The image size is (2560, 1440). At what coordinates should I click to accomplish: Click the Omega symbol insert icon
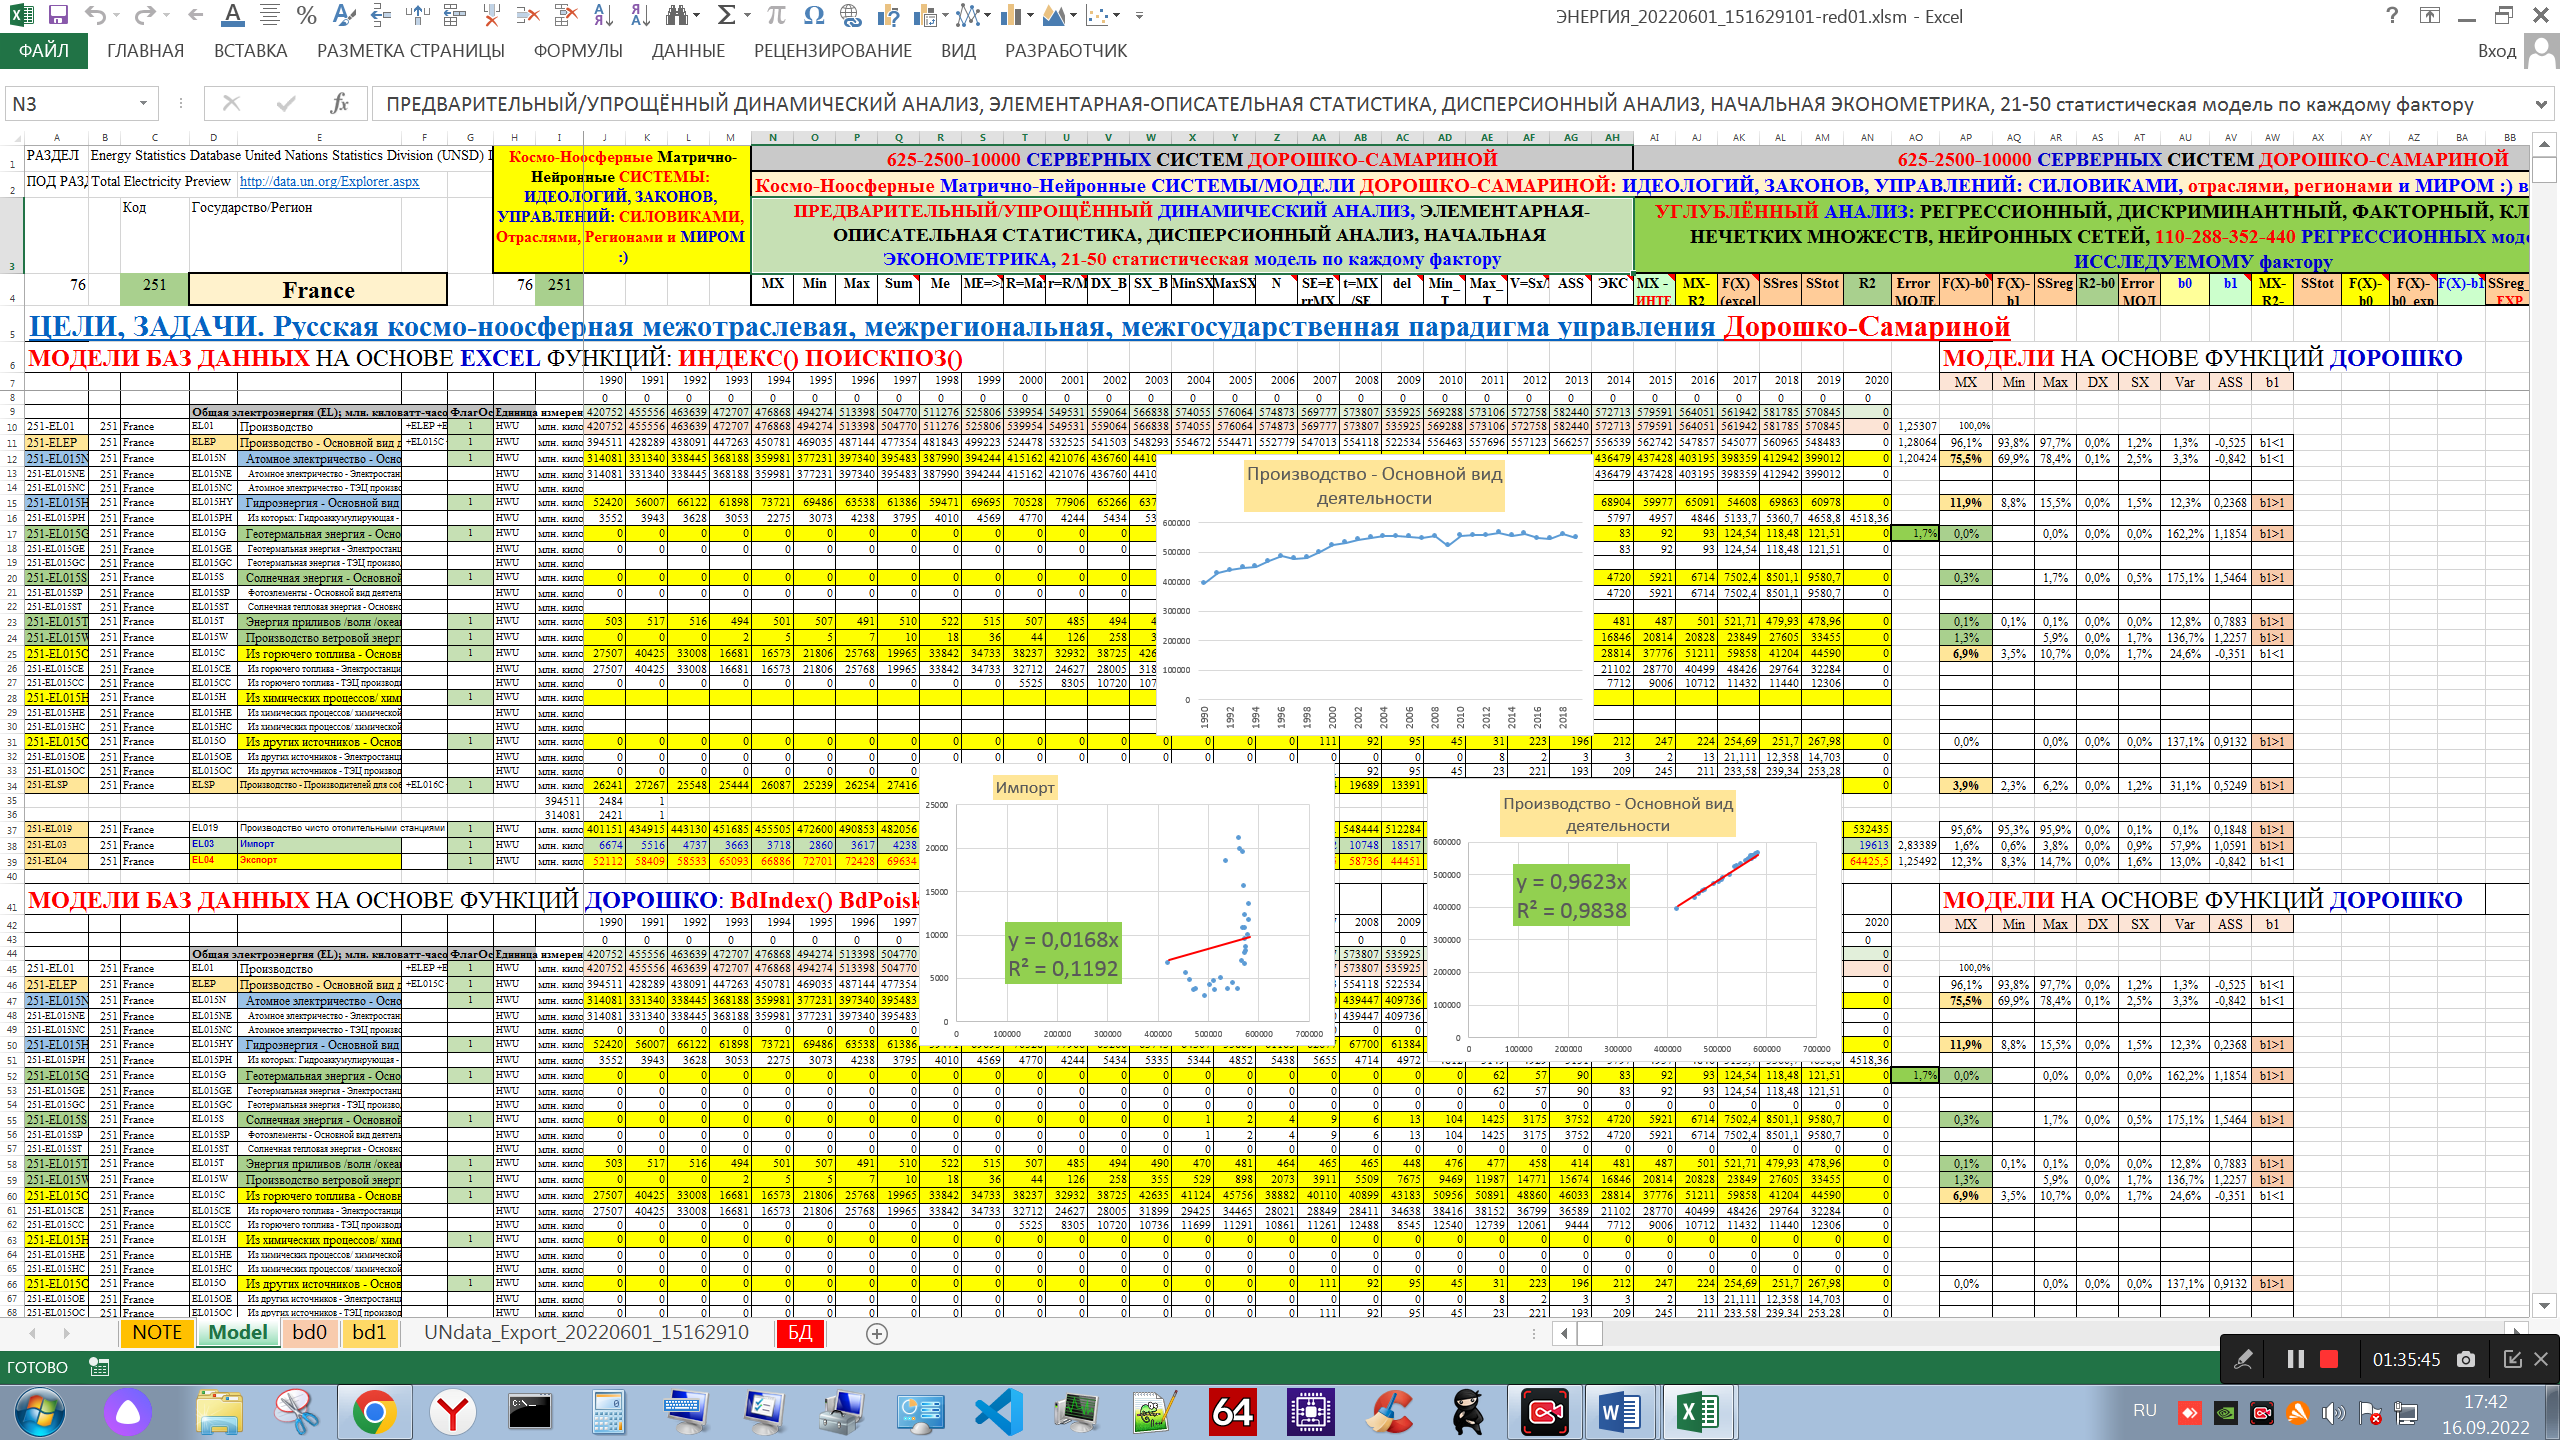tap(813, 15)
